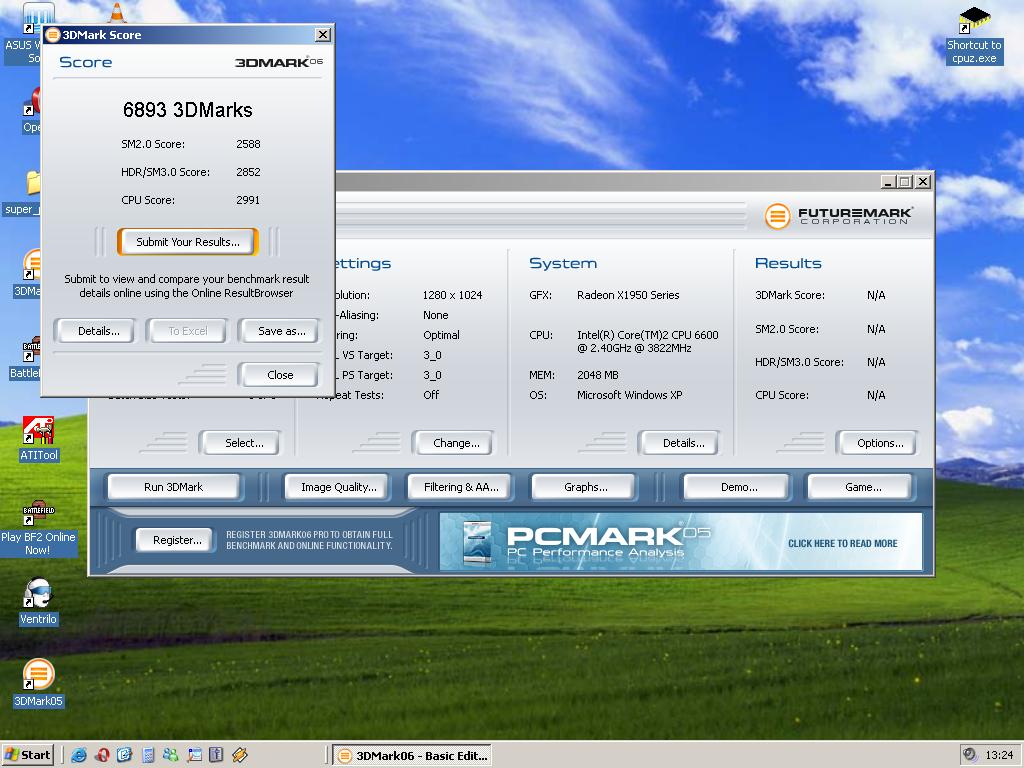The height and width of the screenshot is (768, 1024).
Task: Launch Internet Explorer from Quick Launch
Action: [79, 755]
